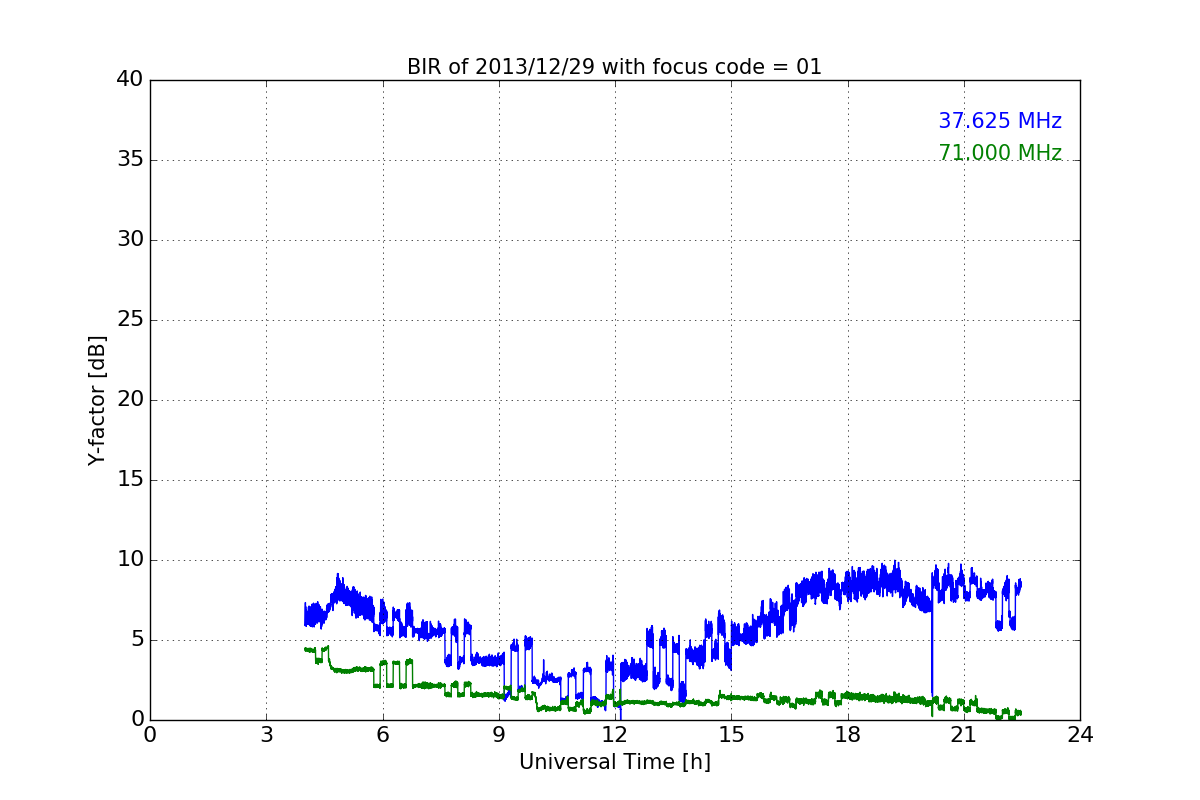Screen dimensions: 1200x800
Task: Click the plot title "BIR of 2013/12/29 with focus code = 01"
Action: click(614, 67)
